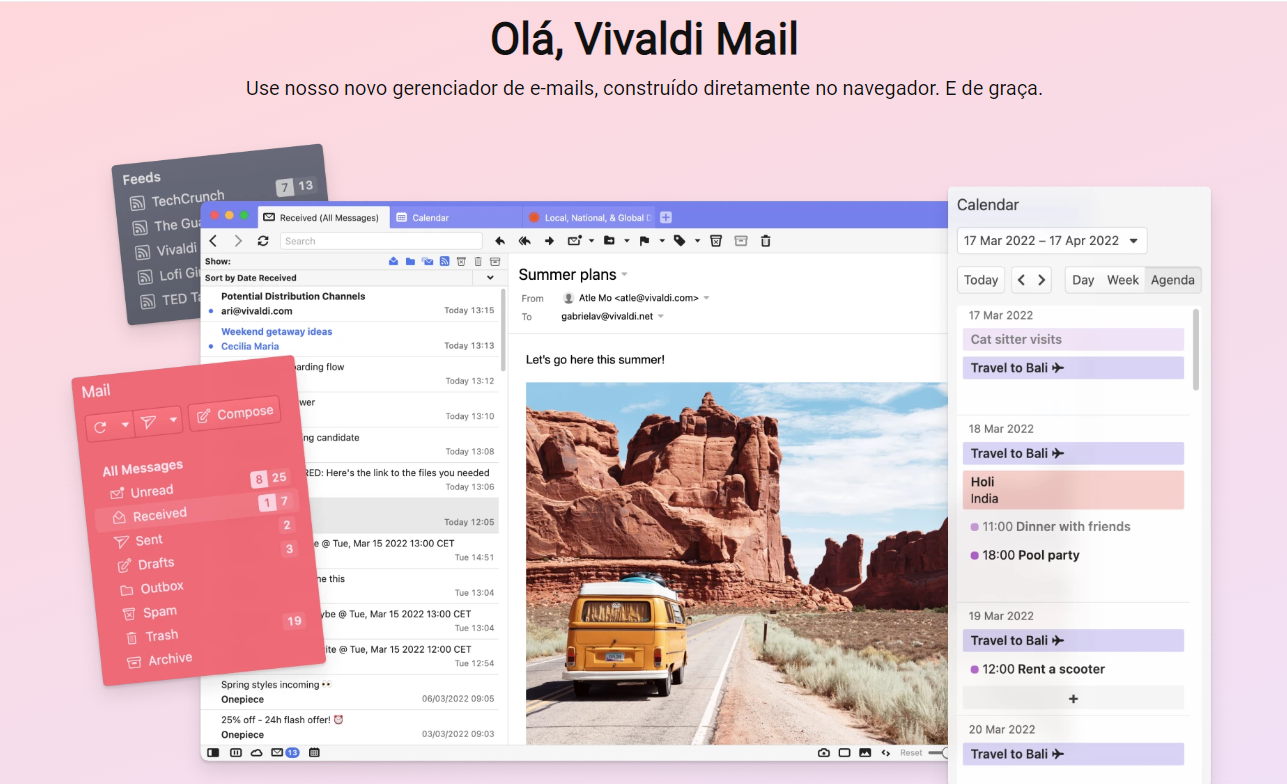The width and height of the screenshot is (1287, 784).
Task: Toggle show unread messages filter icon
Action: tap(393, 261)
